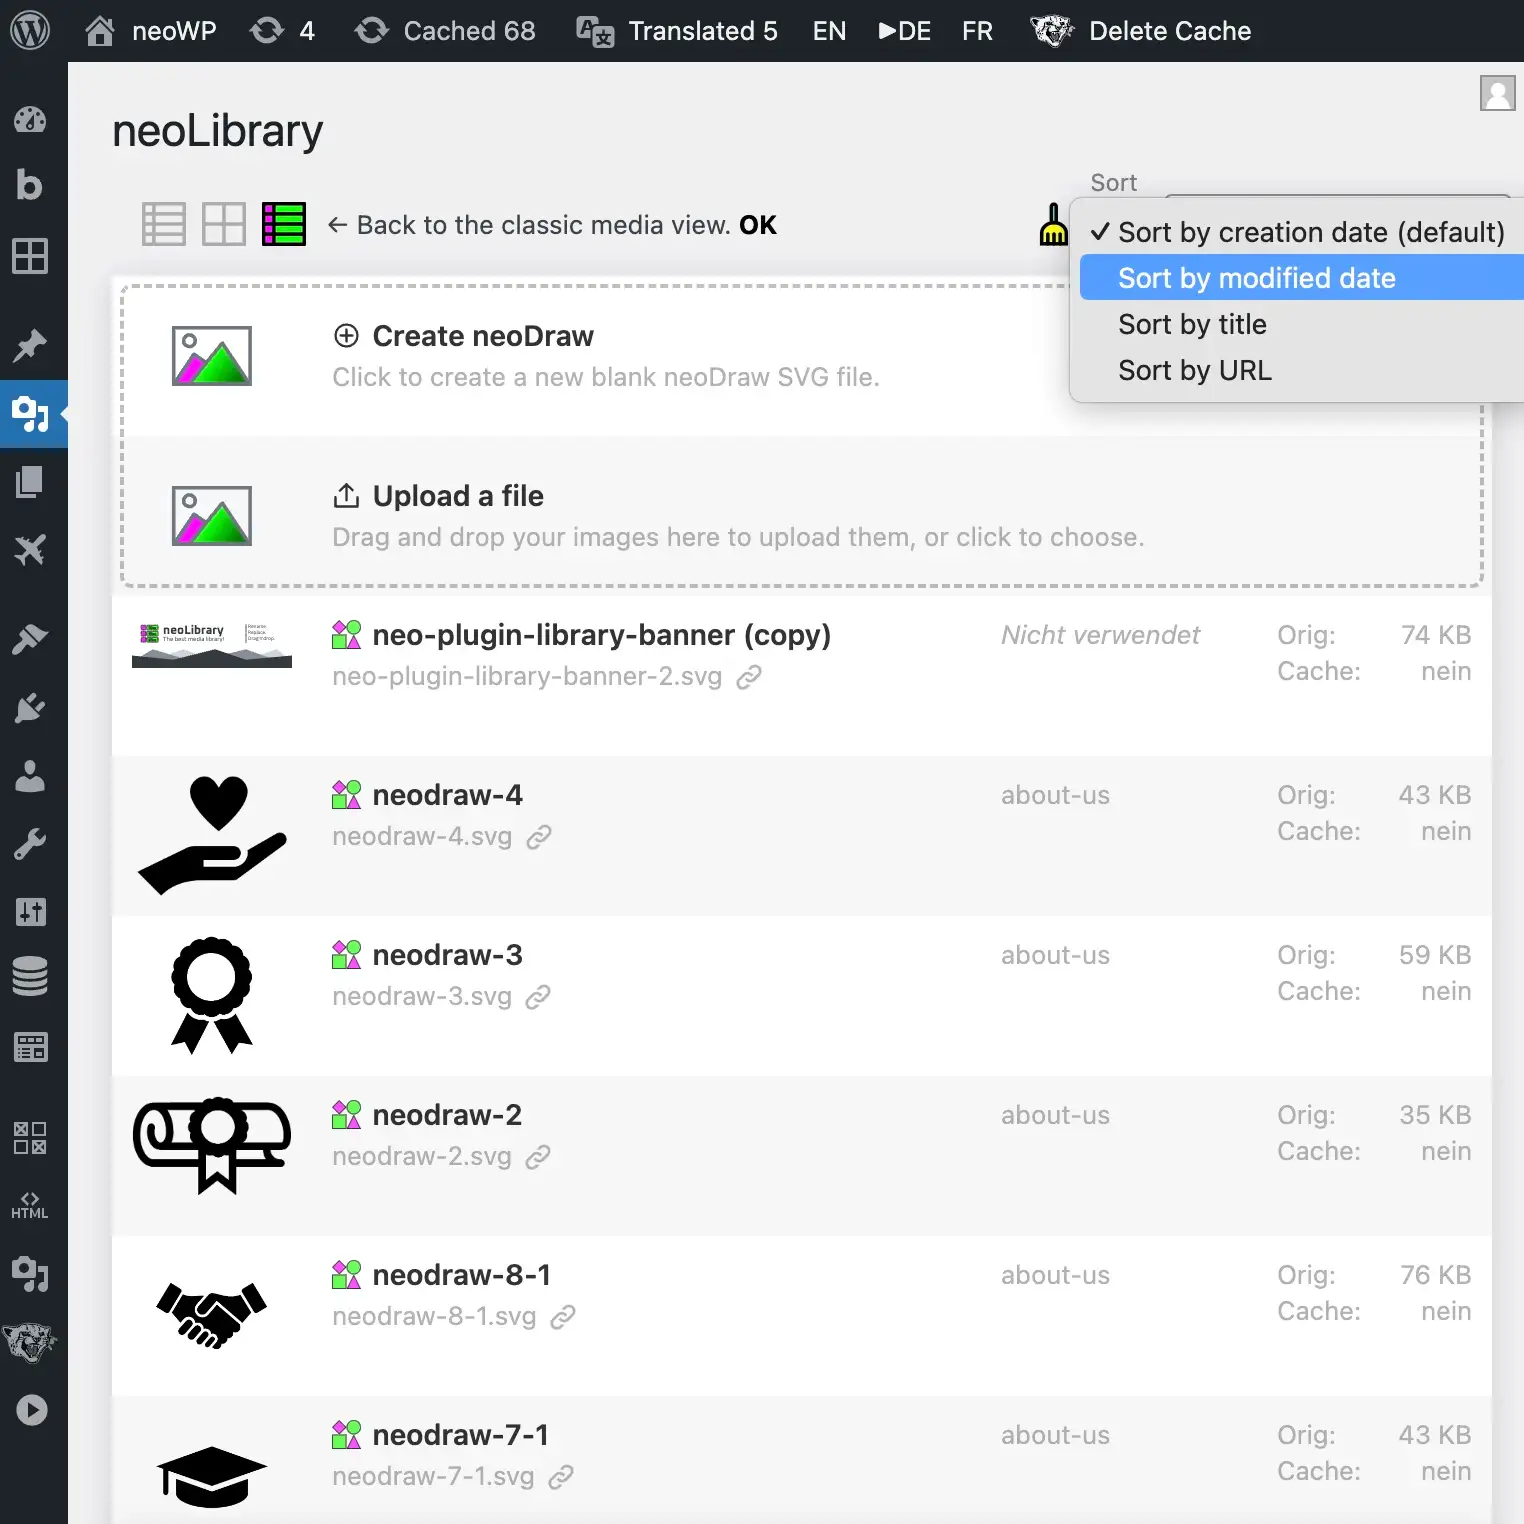Click Create neoDraw to make a blank SVG
Image resolution: width=1524 pixels, height=1524 pixels.
pos(483,336)
